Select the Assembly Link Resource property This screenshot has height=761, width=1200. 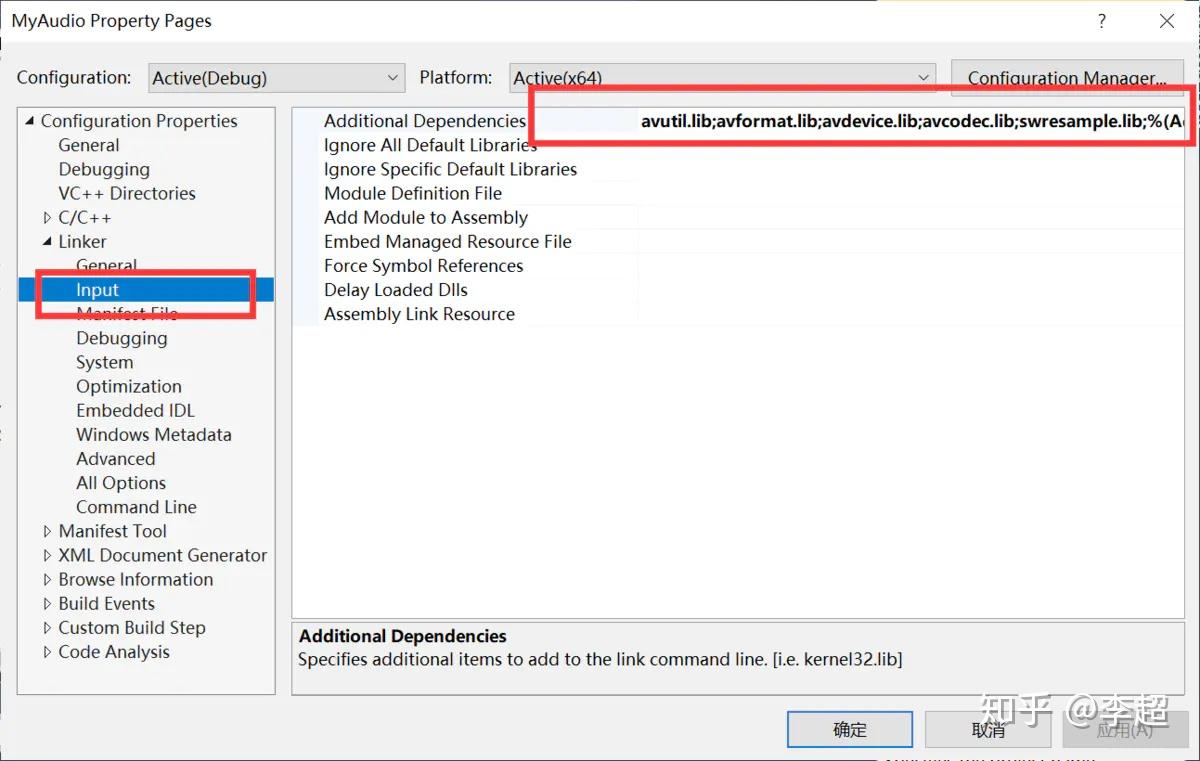click(x=420, y=314)
